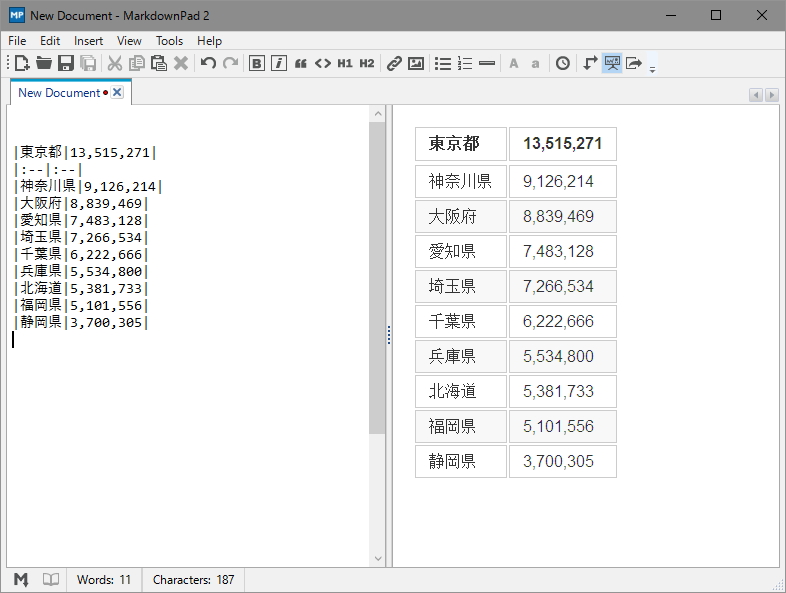Screen dimensions: 786x593
Task: Copy selection using toolbar icon
Action: (x=137, y=63)
